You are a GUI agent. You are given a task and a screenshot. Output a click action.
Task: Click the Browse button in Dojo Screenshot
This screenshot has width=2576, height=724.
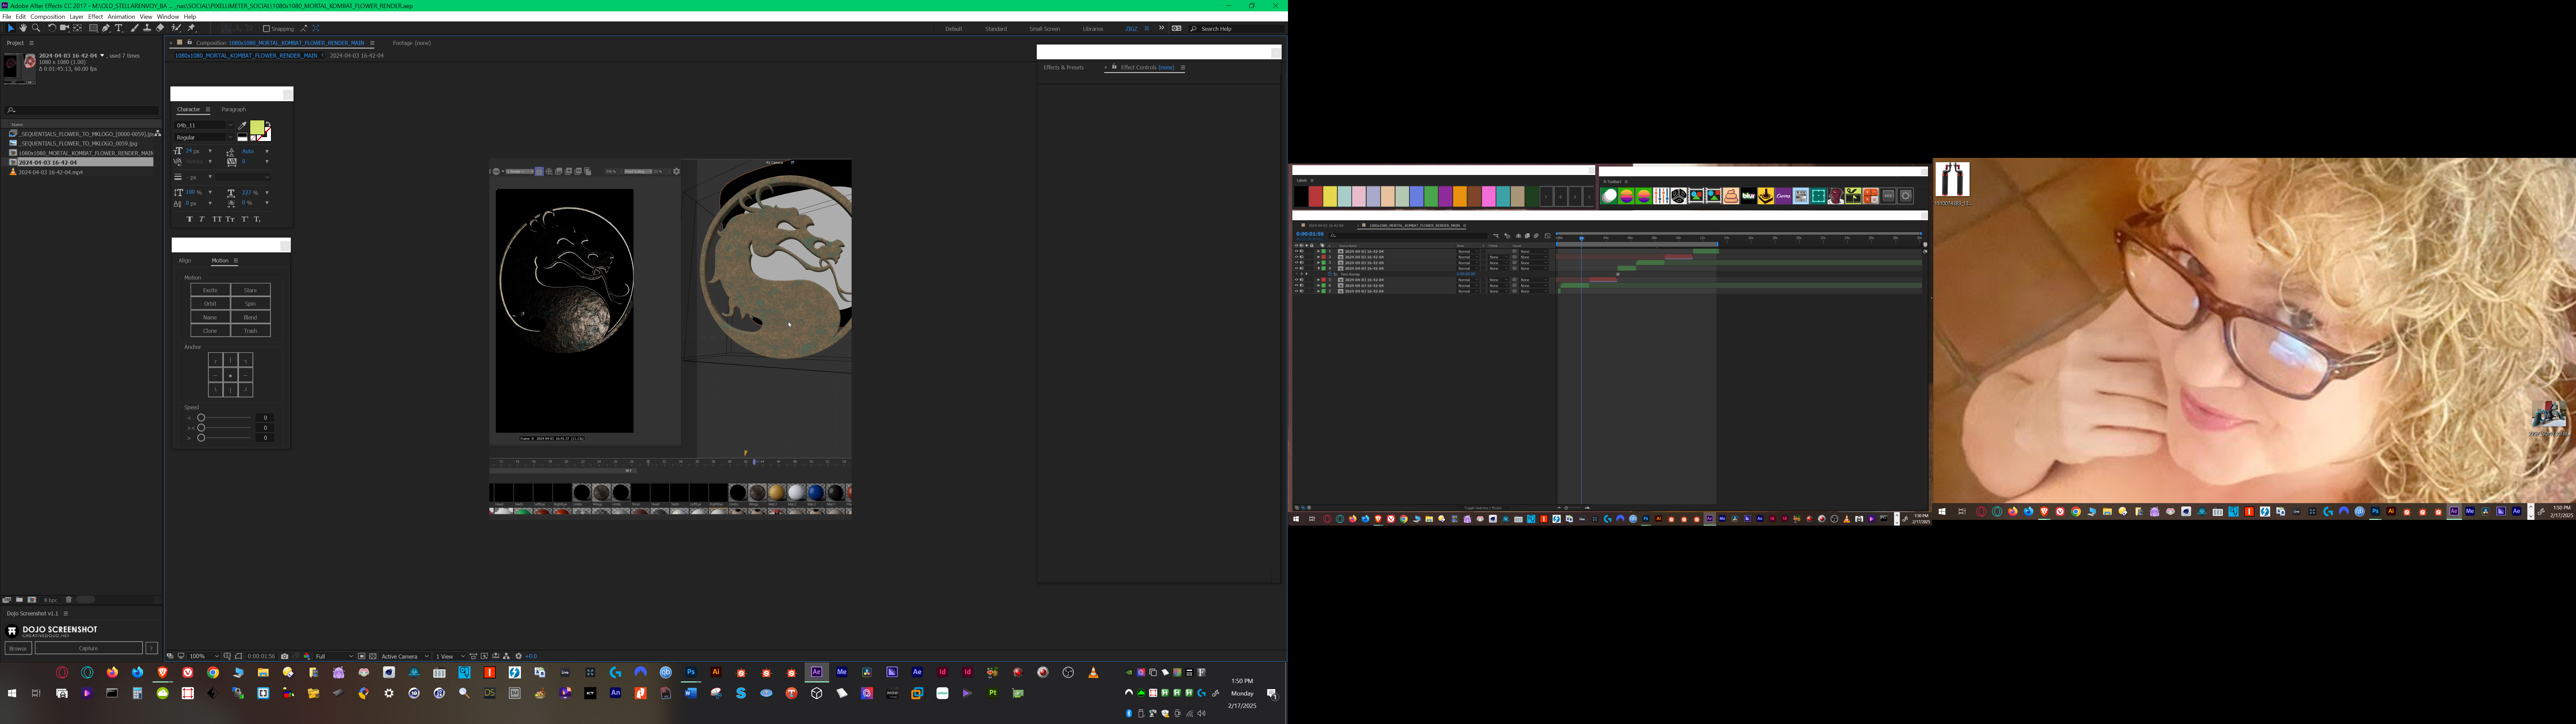coord(18,648)
